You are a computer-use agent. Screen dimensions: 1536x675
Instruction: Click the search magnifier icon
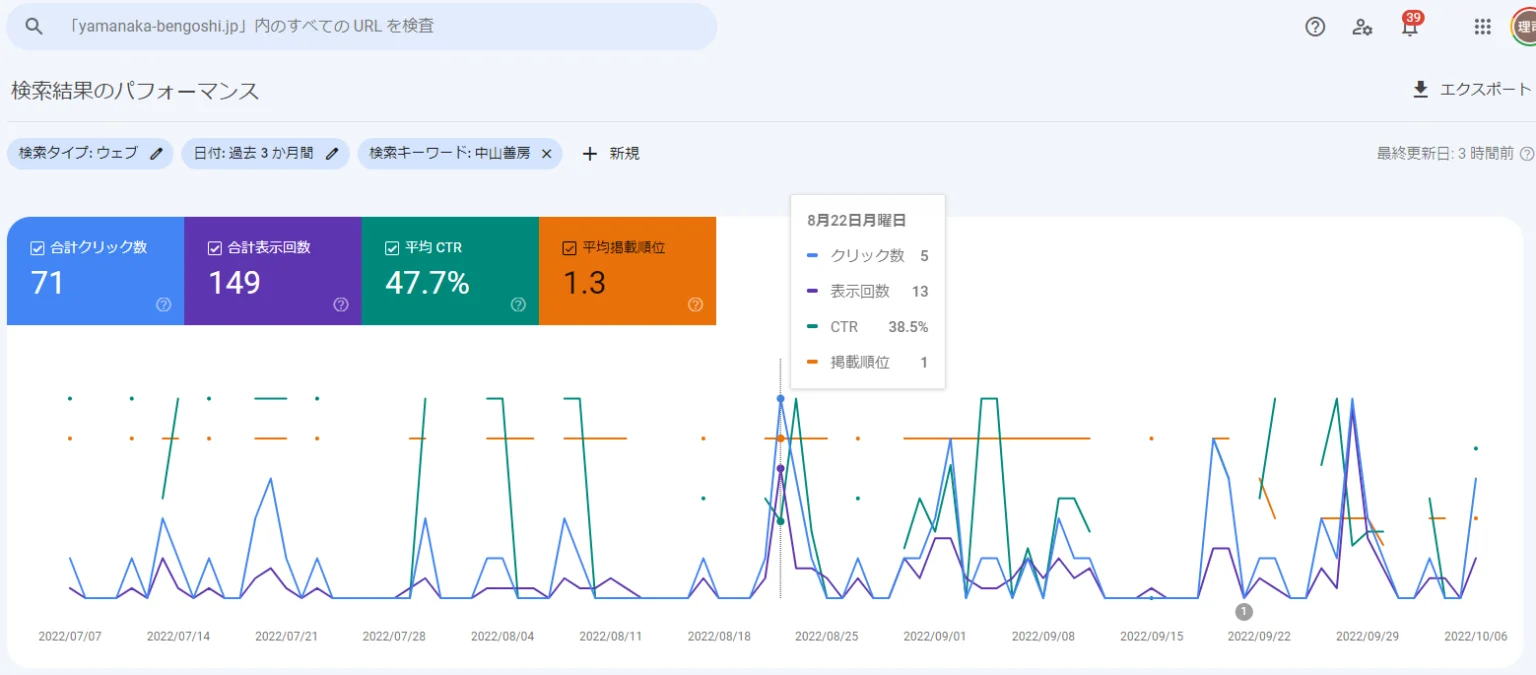34,27
